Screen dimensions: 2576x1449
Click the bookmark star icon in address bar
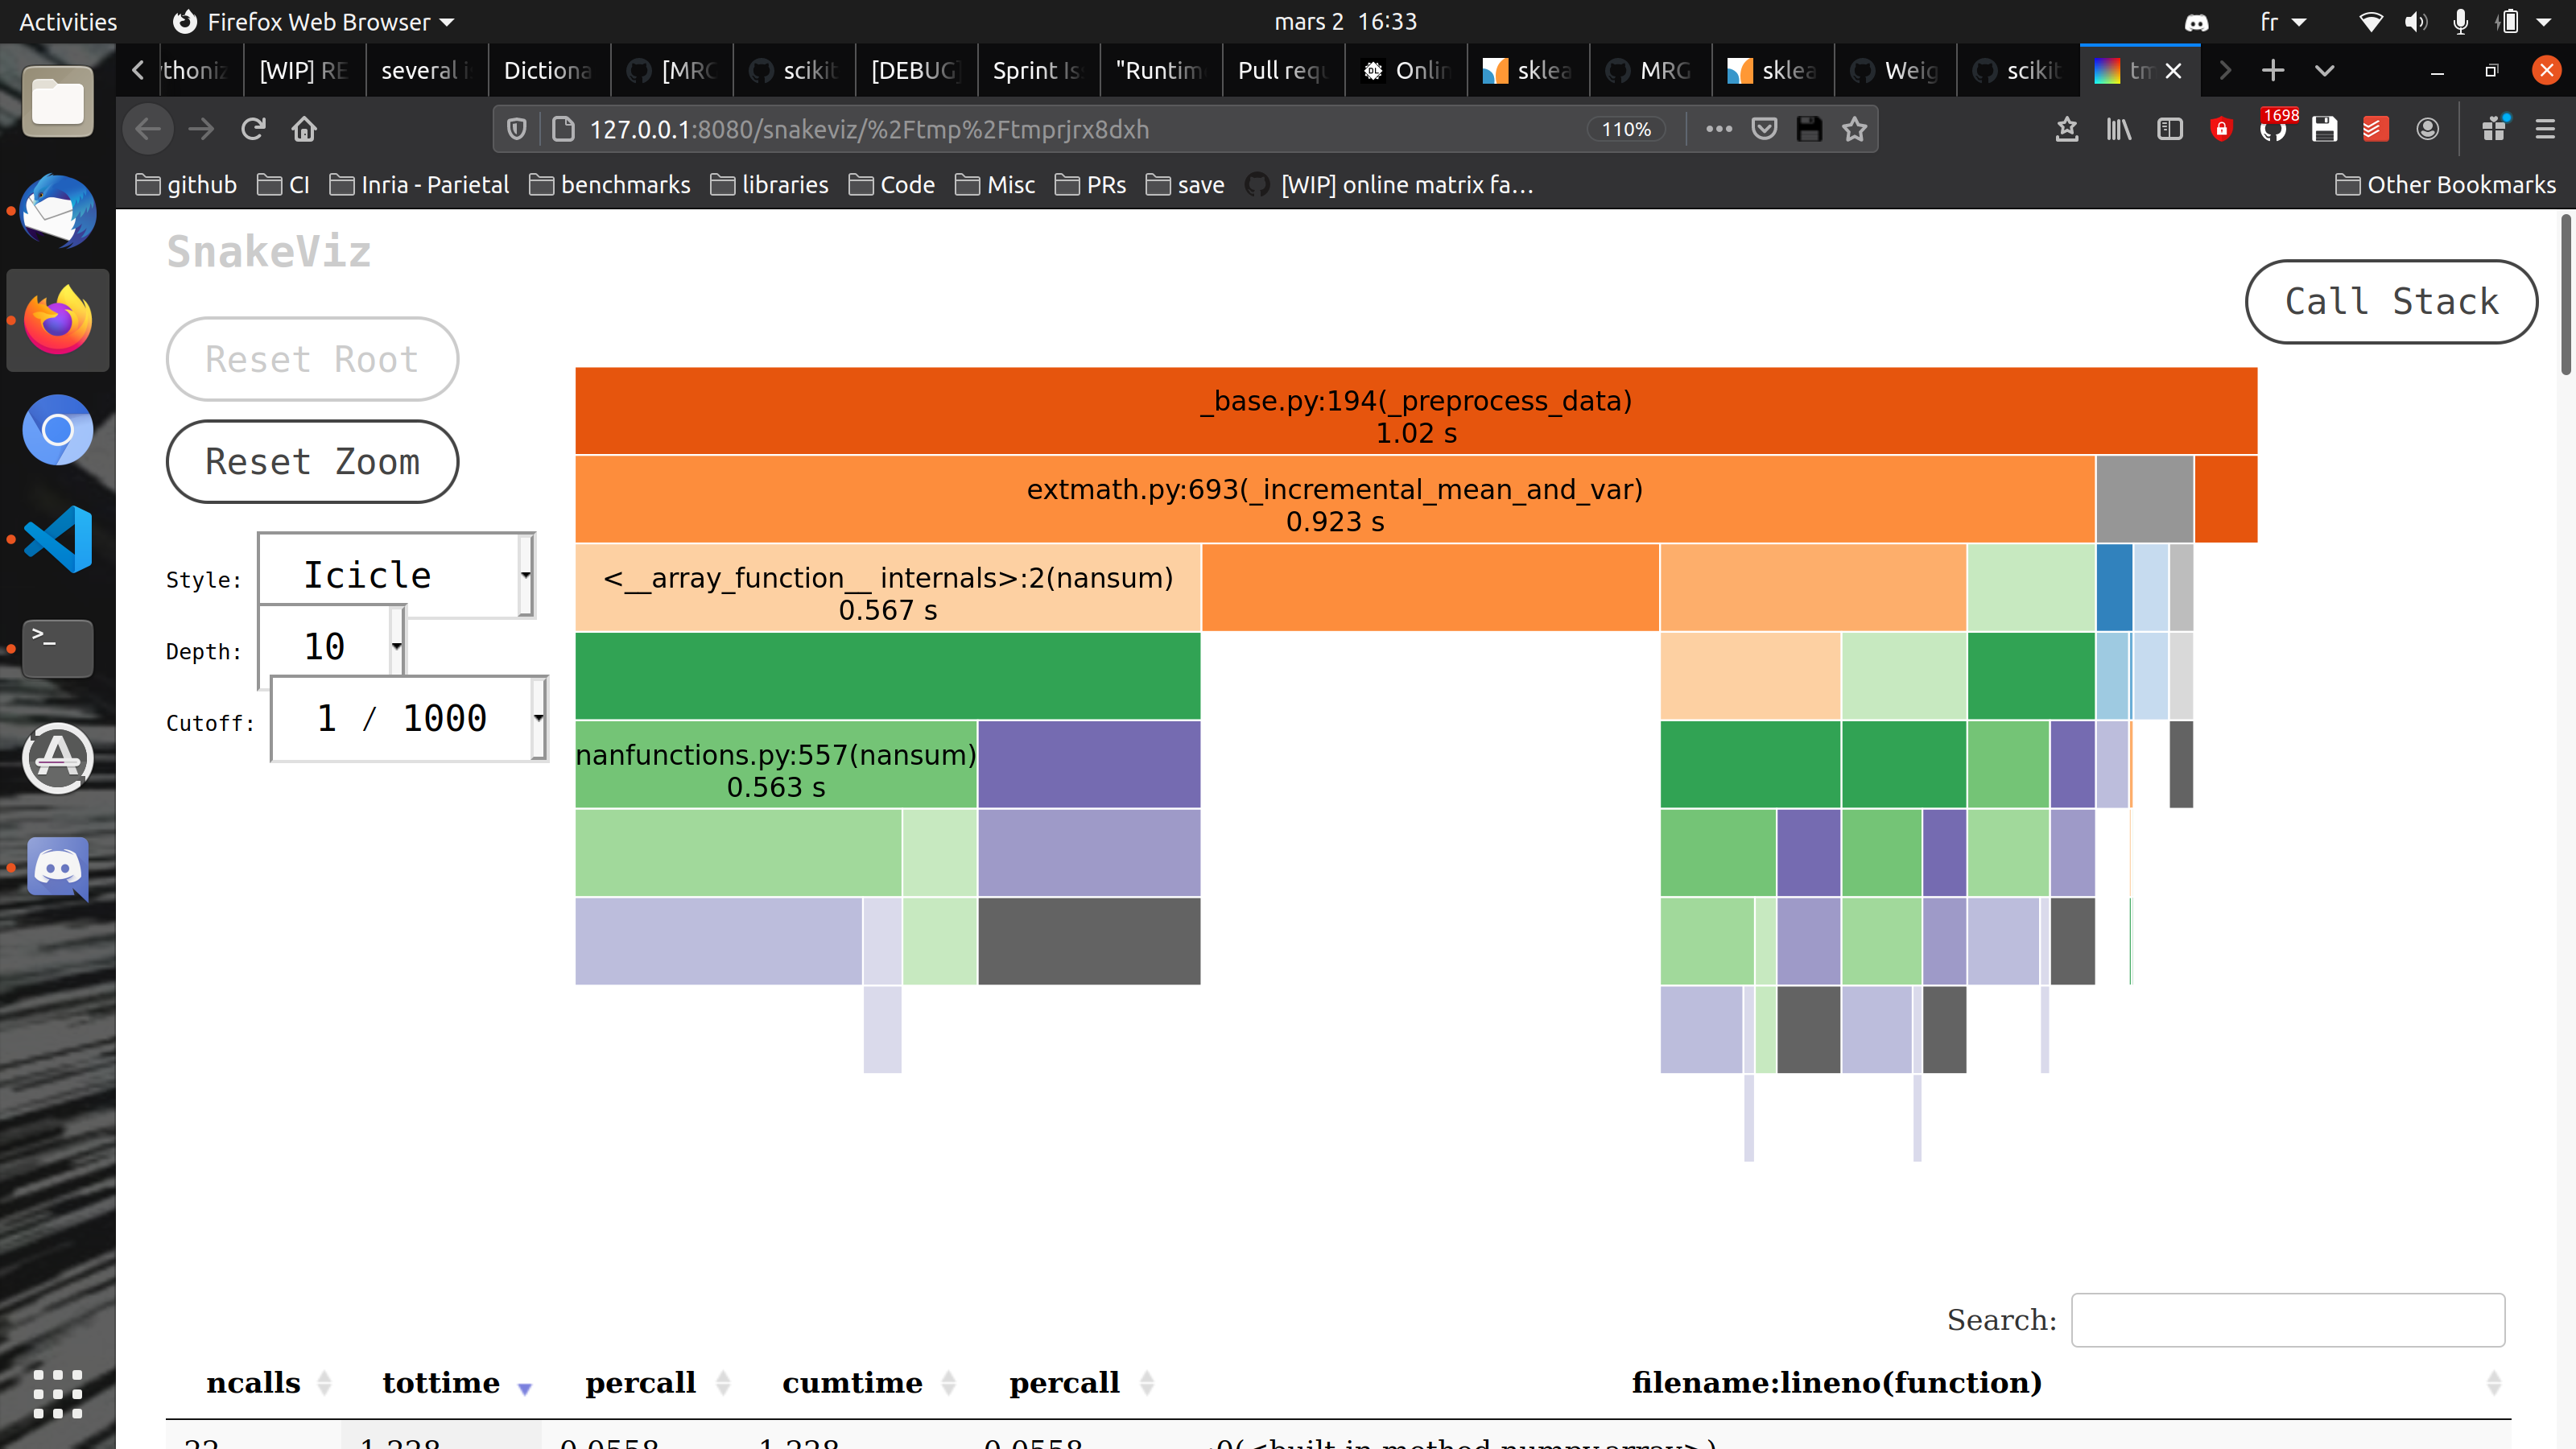pos(1854,129)
